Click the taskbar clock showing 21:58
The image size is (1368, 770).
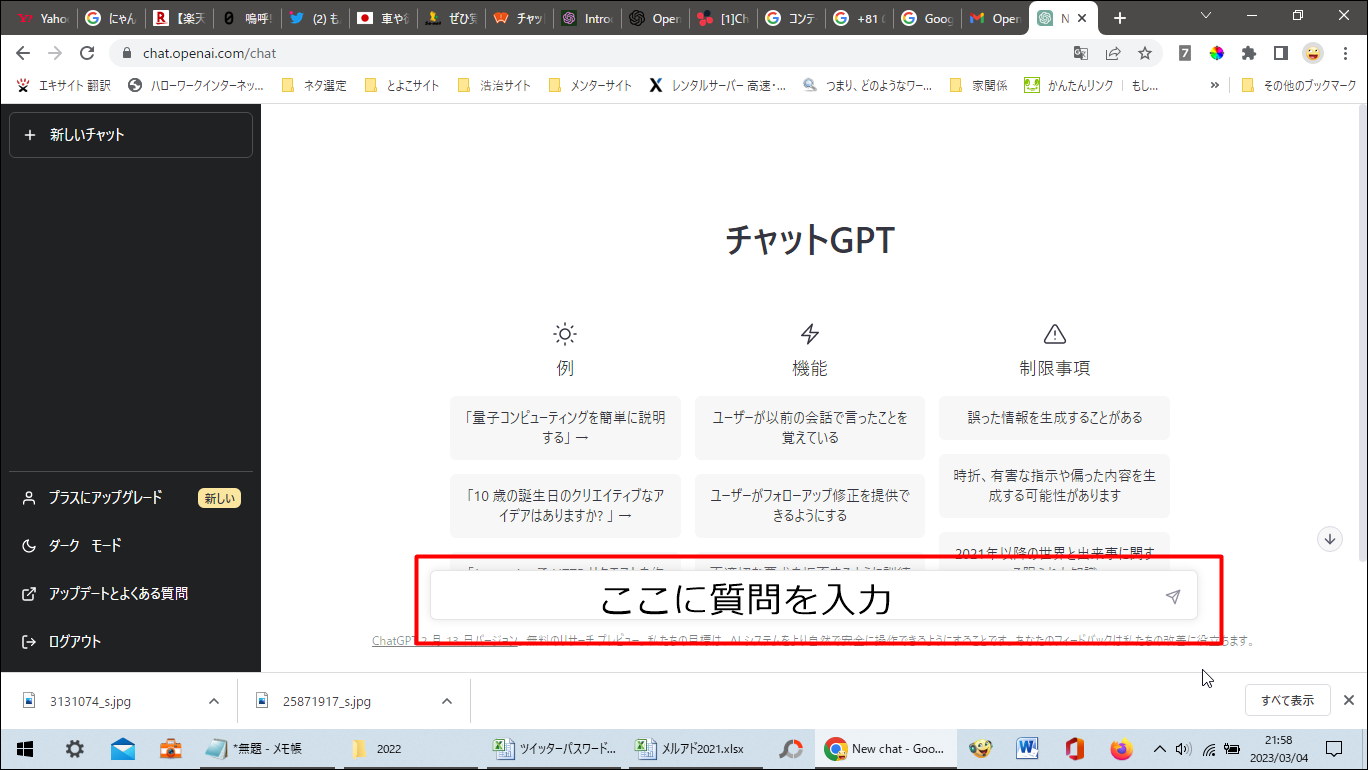point(1278,748)
